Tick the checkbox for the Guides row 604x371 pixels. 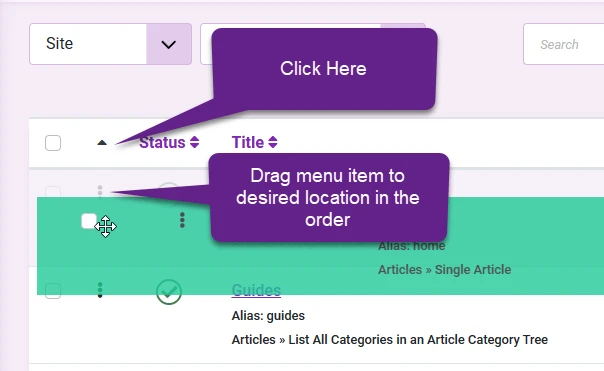pos(53,291)
